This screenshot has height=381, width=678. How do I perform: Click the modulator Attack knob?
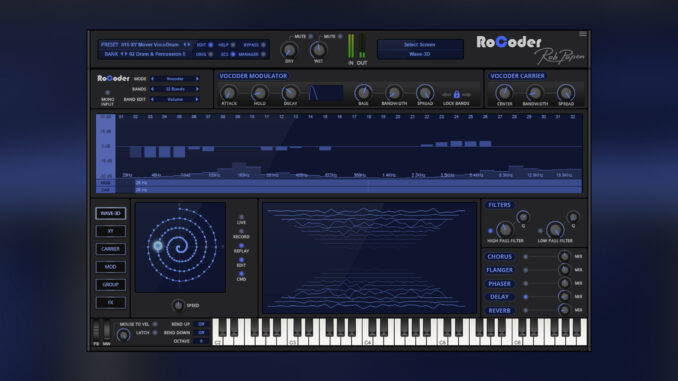click(x=229, y=93)
